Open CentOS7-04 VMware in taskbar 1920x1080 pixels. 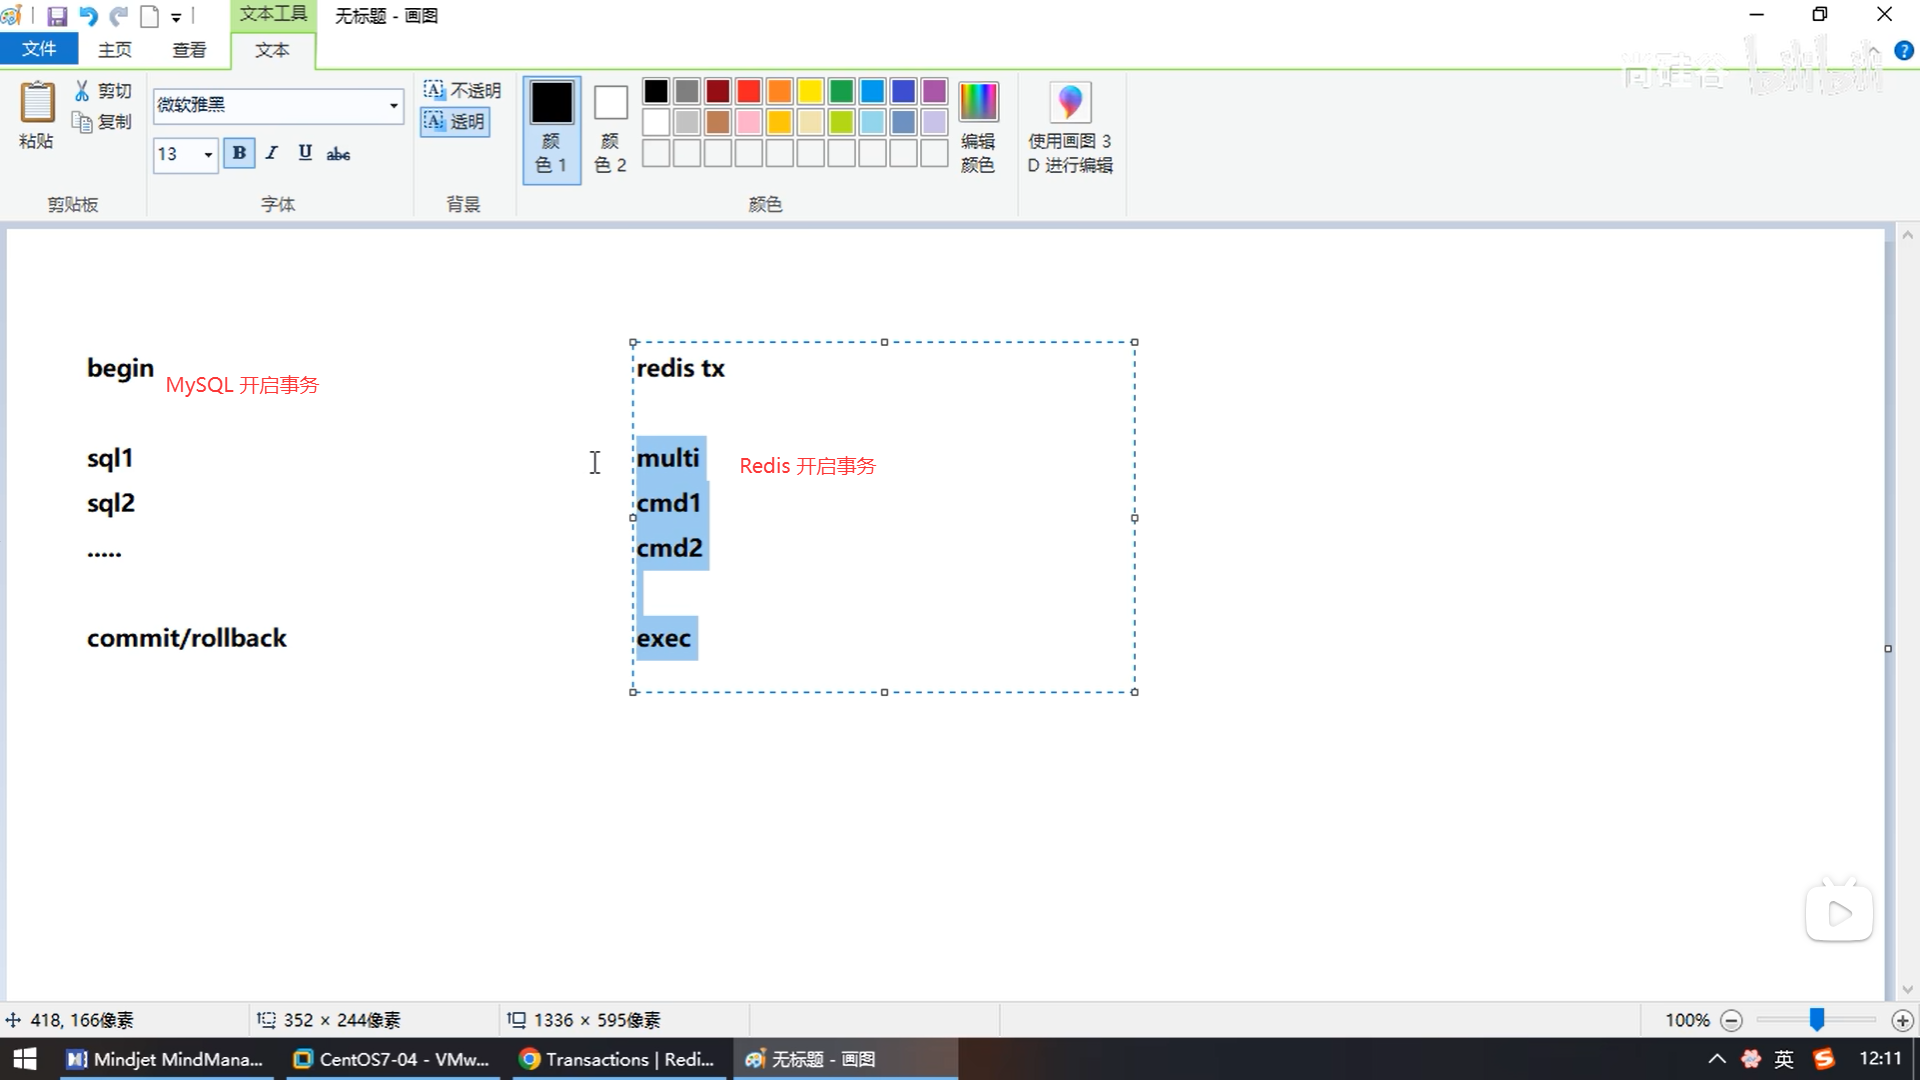[x=391, y=1059]
